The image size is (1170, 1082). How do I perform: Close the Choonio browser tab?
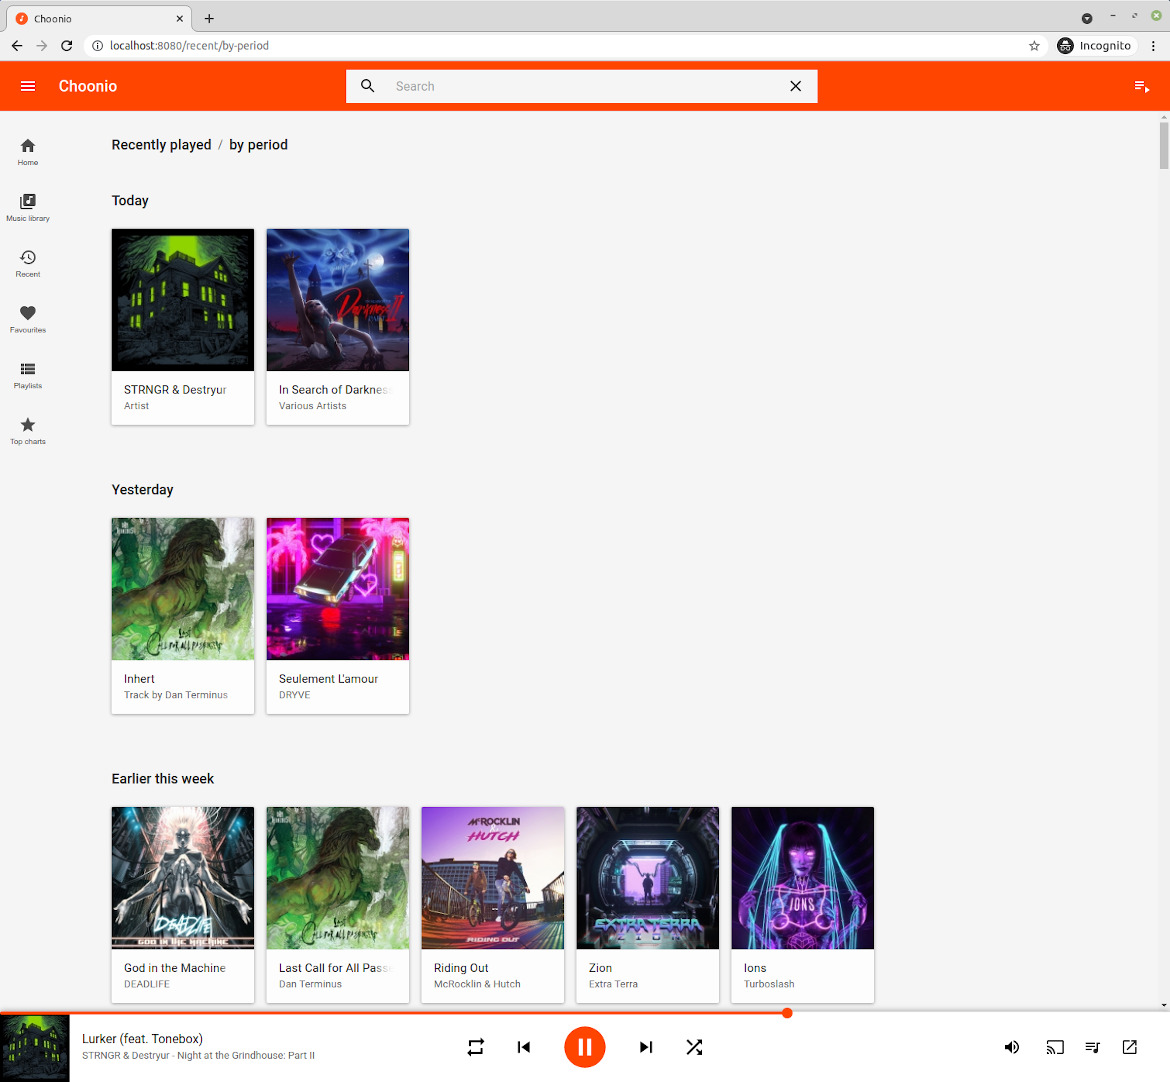(x=180, y=19)
